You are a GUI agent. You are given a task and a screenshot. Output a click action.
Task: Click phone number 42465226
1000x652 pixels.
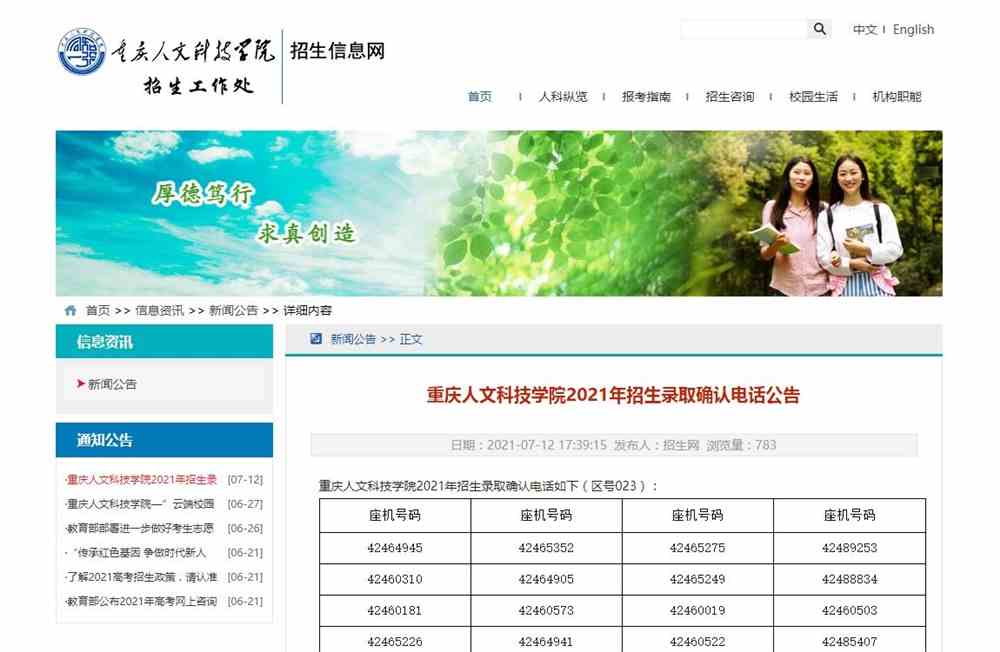pos(395,642)
